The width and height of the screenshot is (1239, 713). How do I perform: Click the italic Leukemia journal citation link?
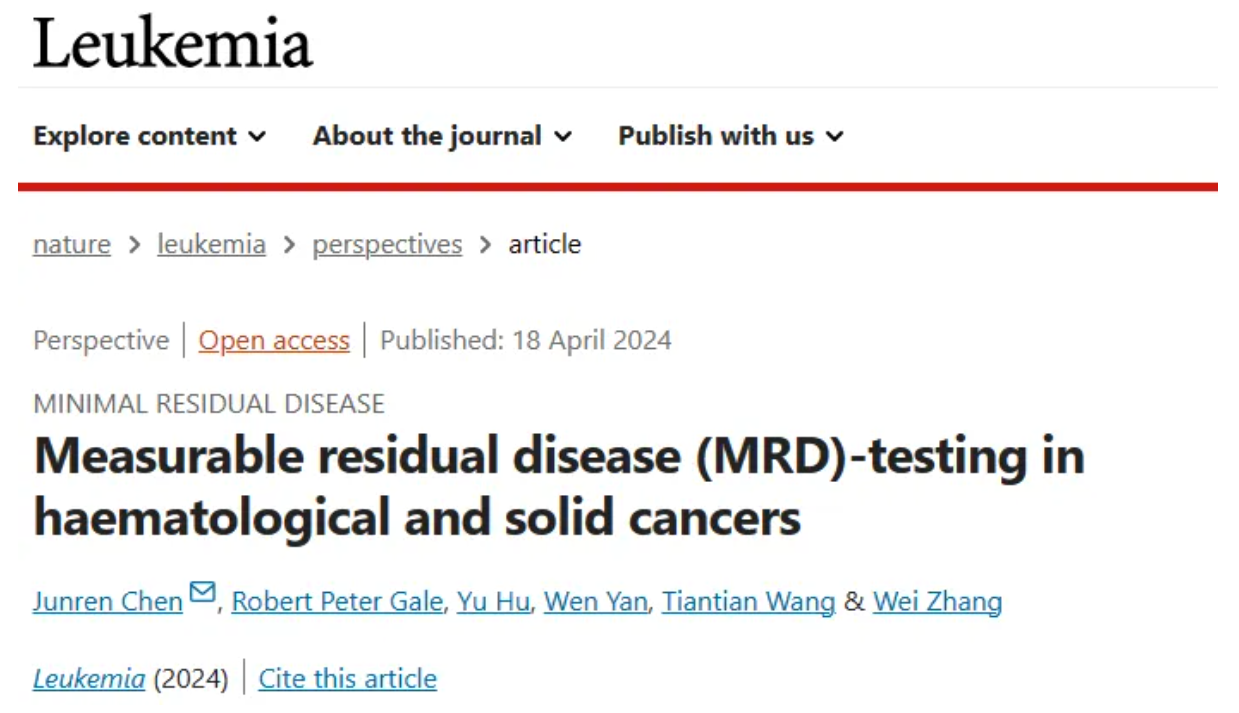[x=89, y=678]
